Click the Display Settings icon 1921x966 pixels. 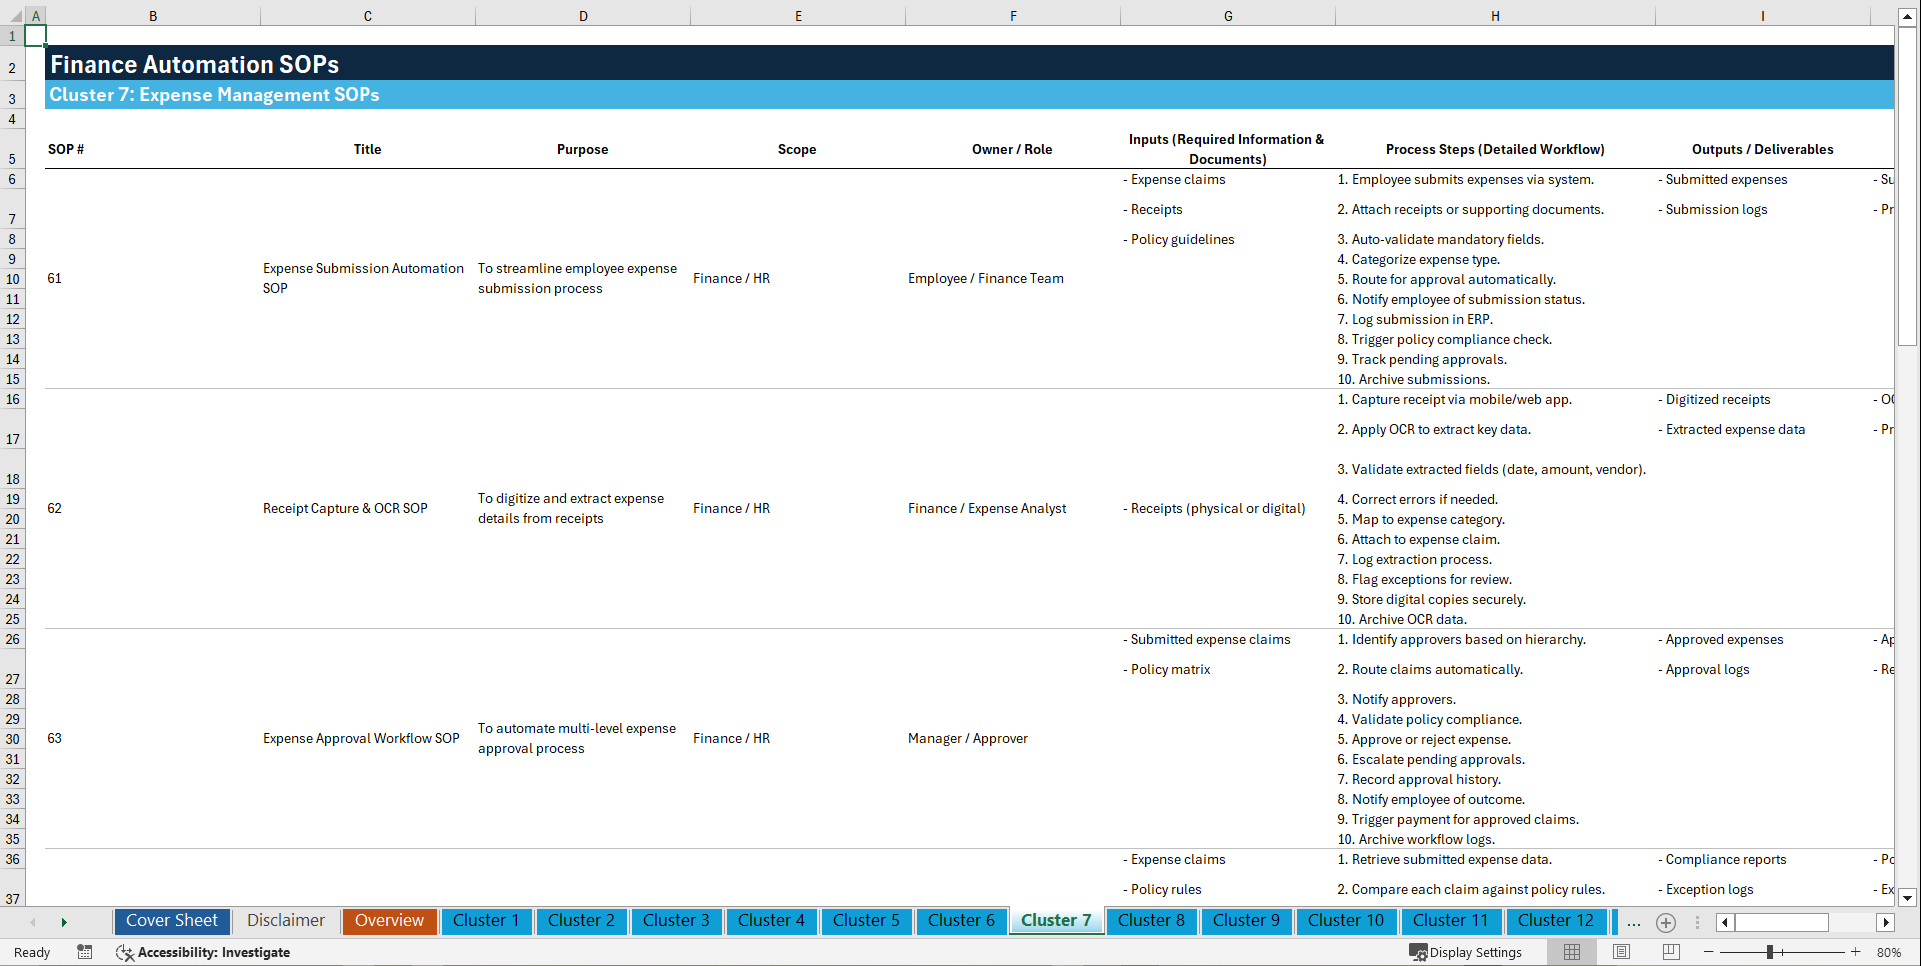coord(1417,952)
